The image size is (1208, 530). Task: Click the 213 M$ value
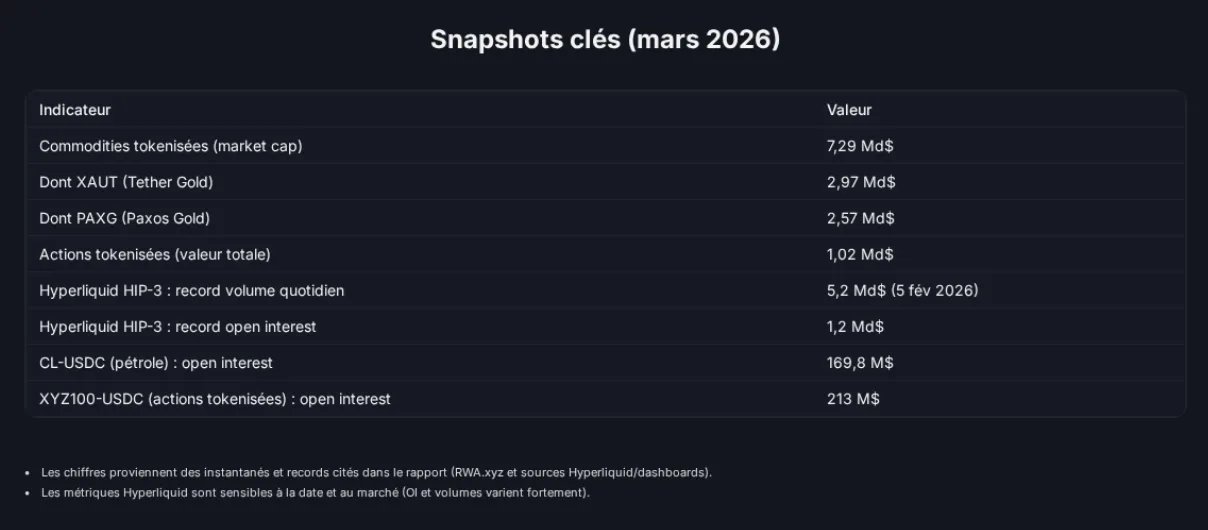pos(853,398)
